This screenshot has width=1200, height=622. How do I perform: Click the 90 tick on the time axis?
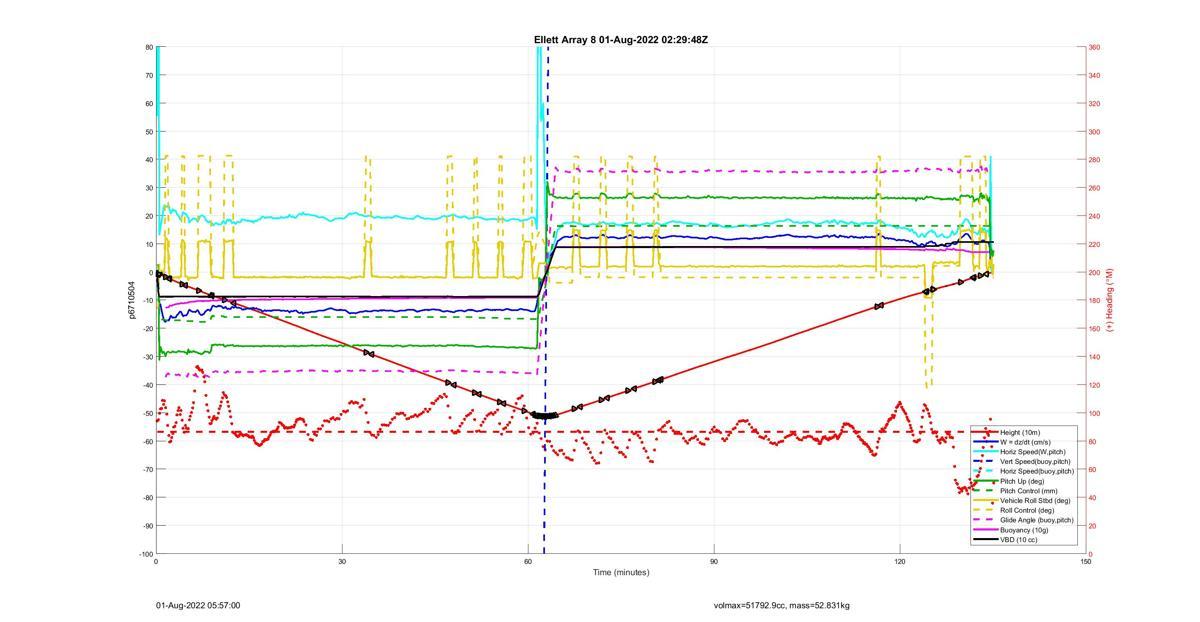tap(714, 561)
